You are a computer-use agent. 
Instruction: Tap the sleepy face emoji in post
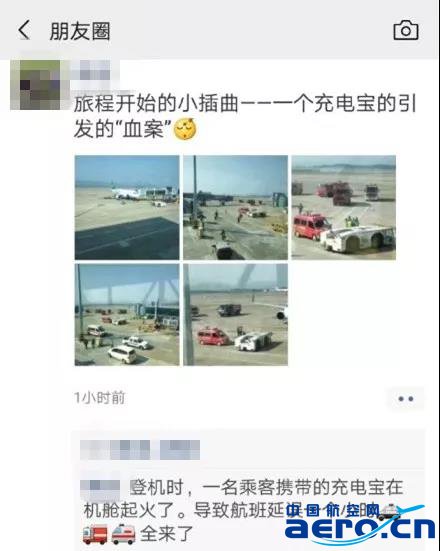pyautogui.click(x=185, y=129)
